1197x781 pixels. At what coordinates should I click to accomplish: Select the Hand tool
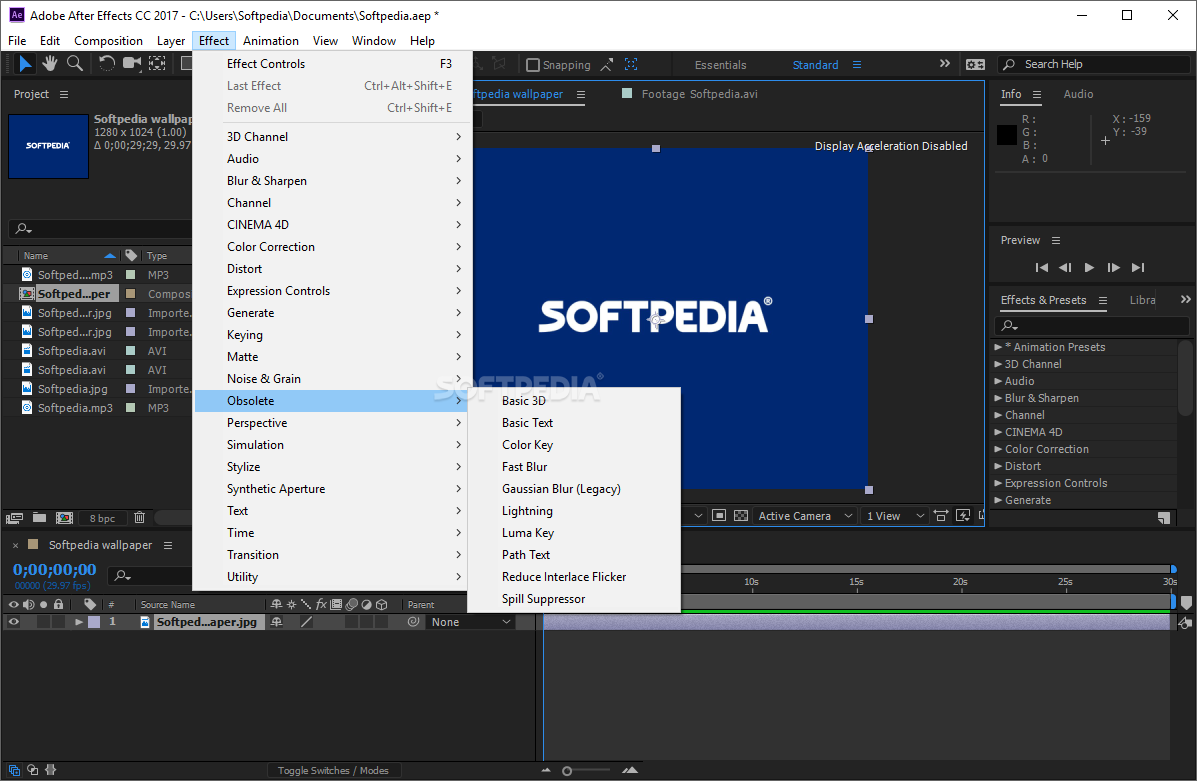click(x=50, y=64)
